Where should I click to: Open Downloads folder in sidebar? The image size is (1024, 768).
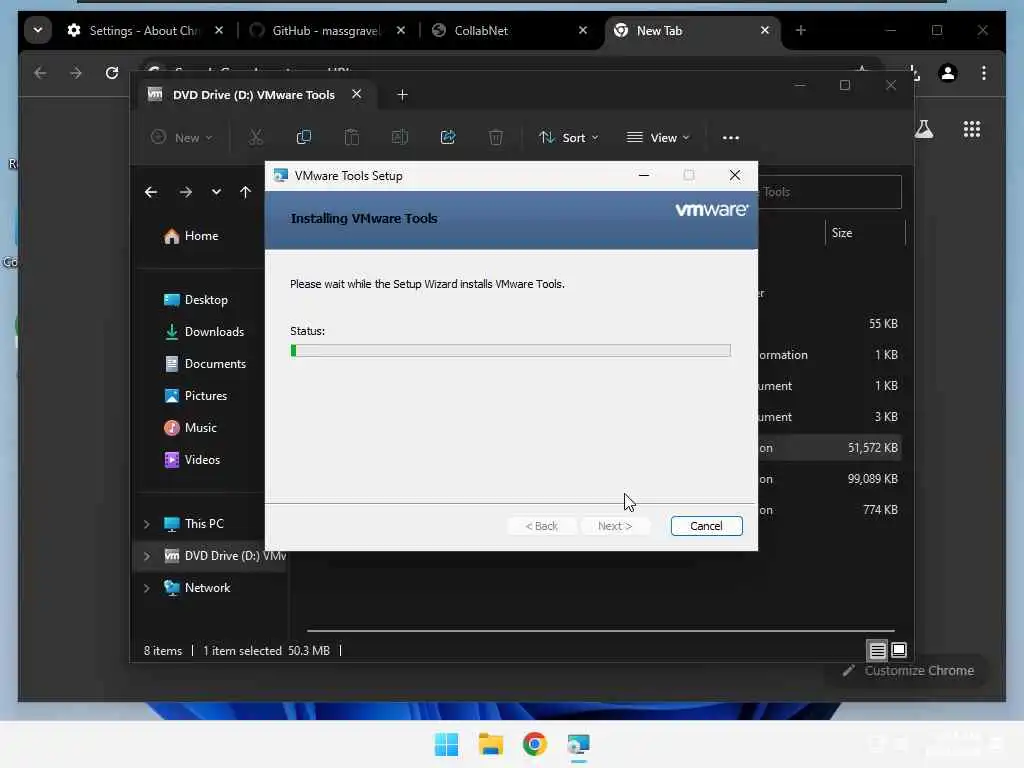[204, 332]
